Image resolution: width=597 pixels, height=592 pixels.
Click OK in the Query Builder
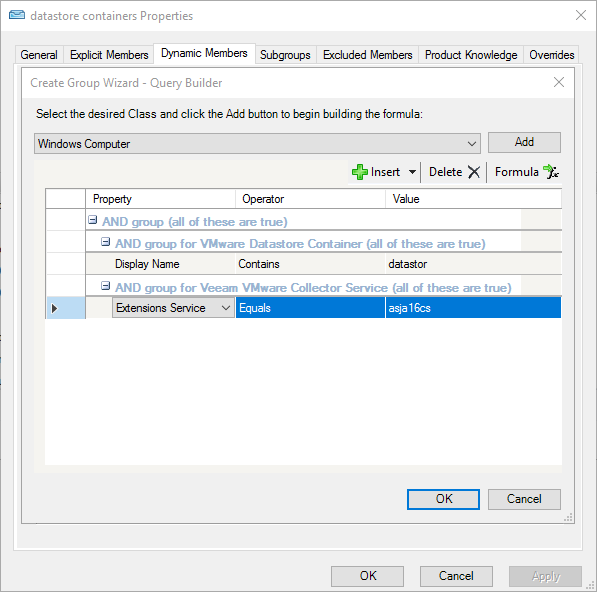443,499
